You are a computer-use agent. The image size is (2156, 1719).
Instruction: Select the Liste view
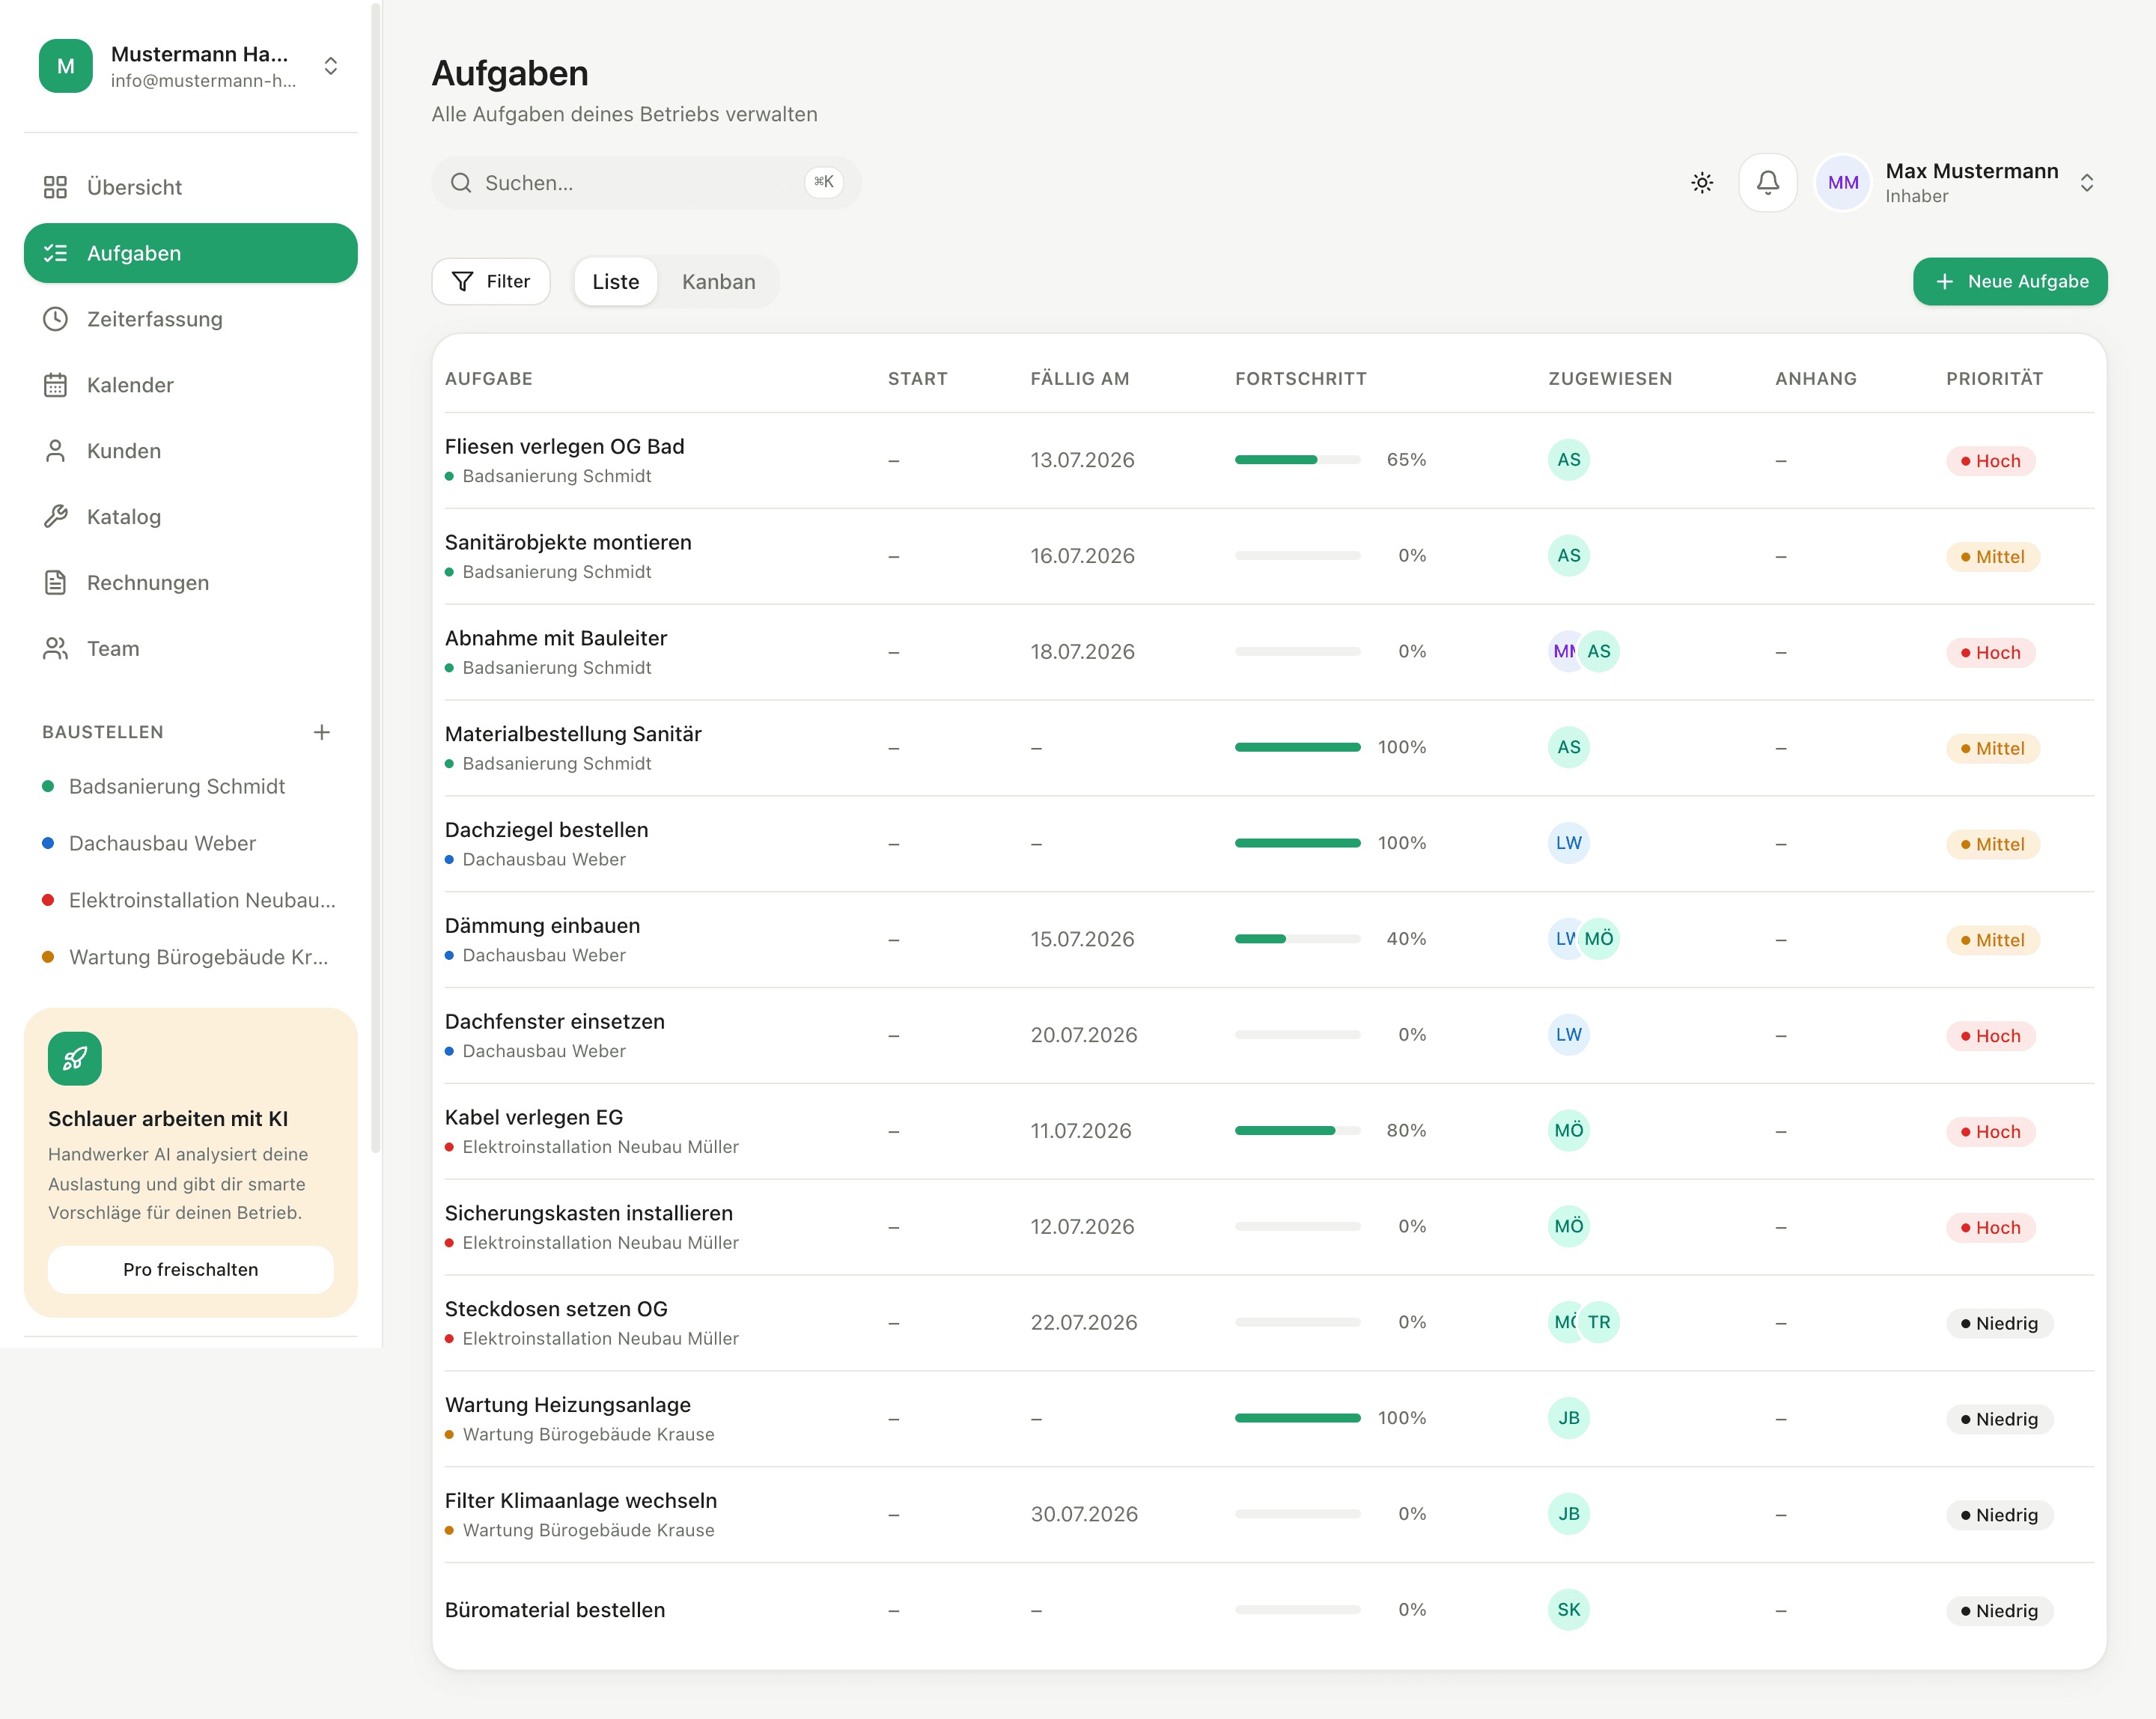615,282
